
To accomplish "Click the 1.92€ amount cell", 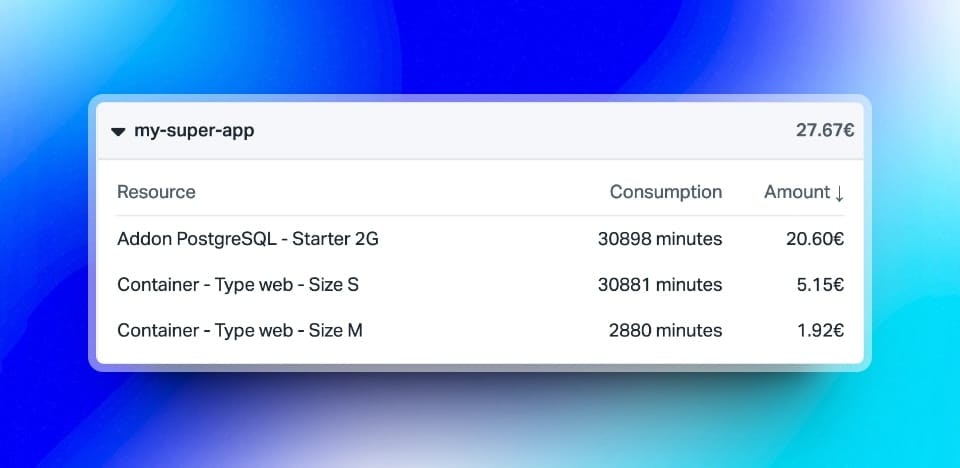I will 820,331.
